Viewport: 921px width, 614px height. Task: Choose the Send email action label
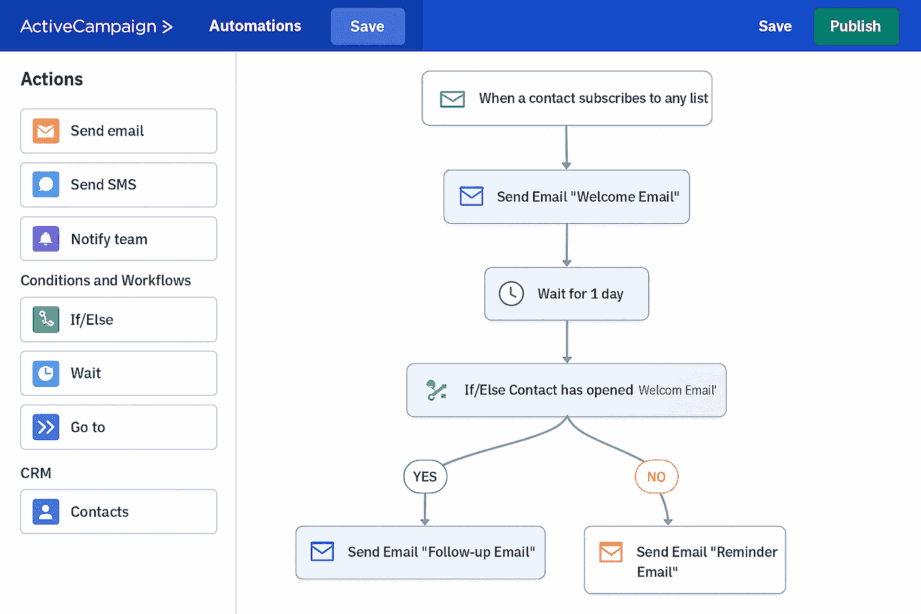point(107,131)
